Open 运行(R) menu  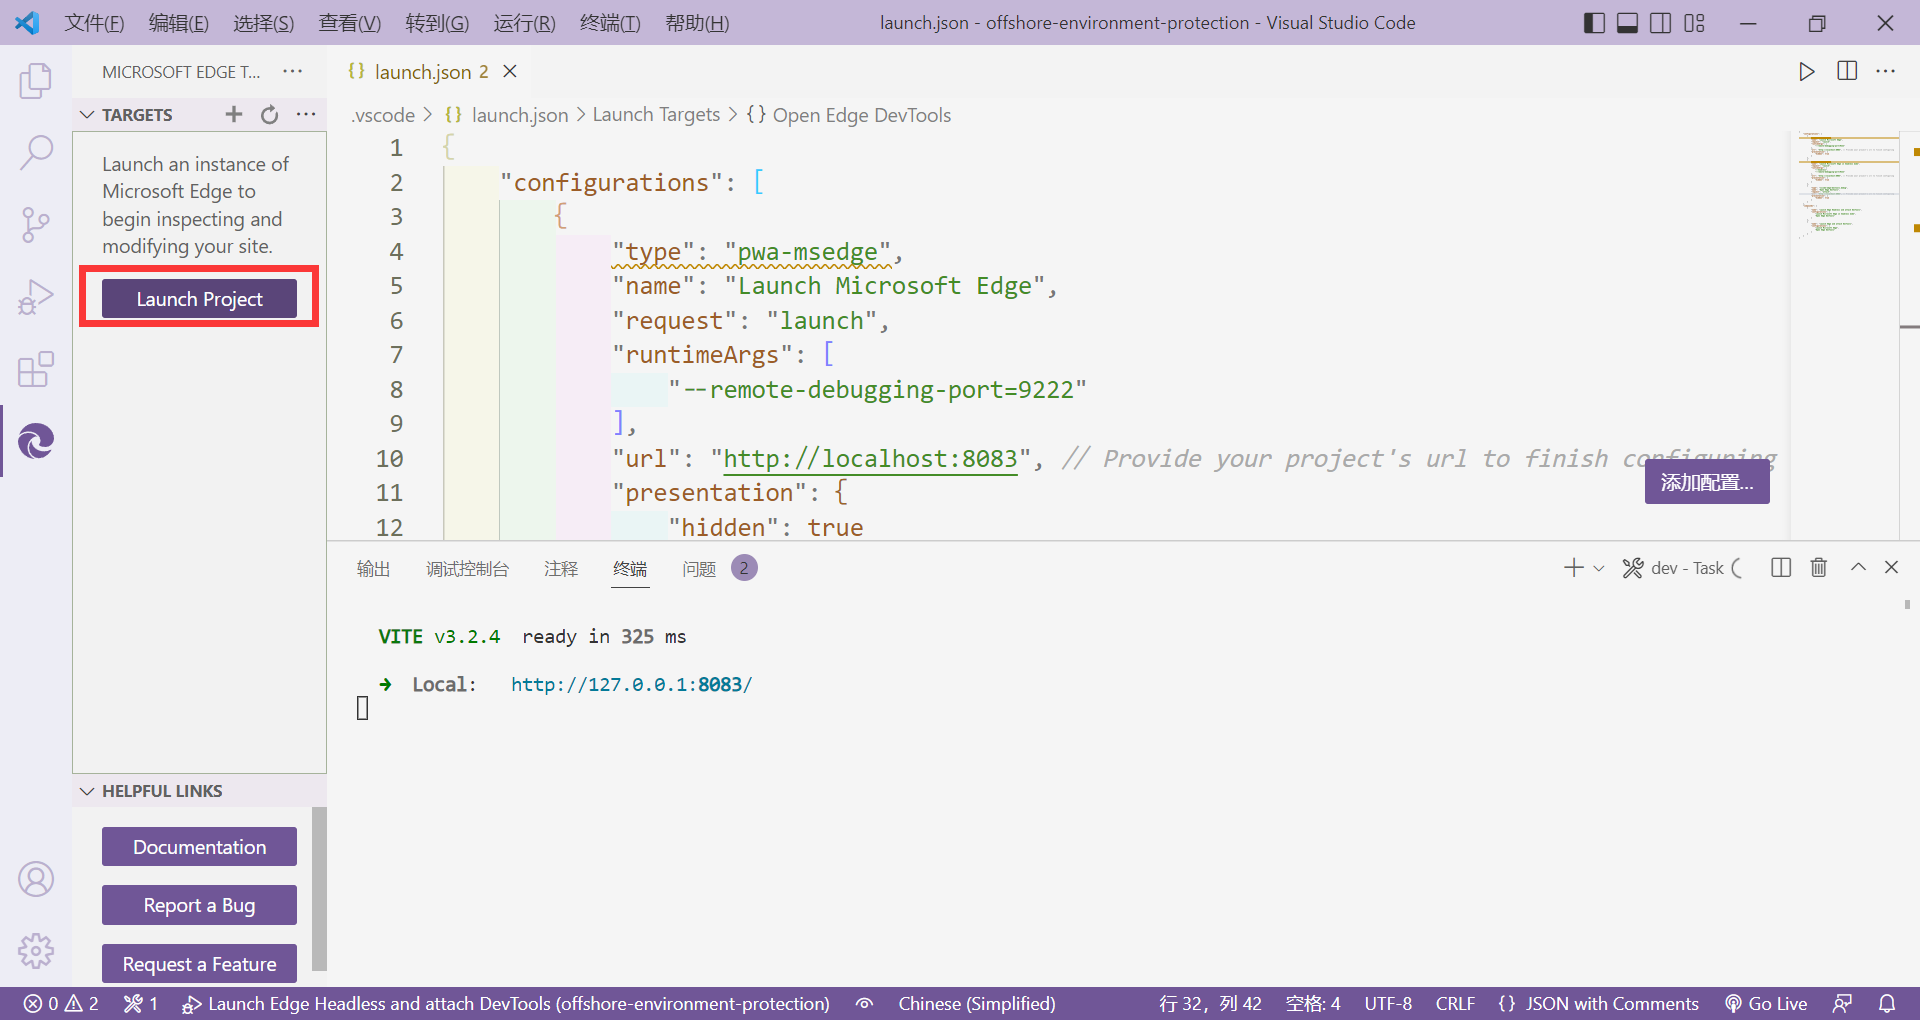pos(525,22)
